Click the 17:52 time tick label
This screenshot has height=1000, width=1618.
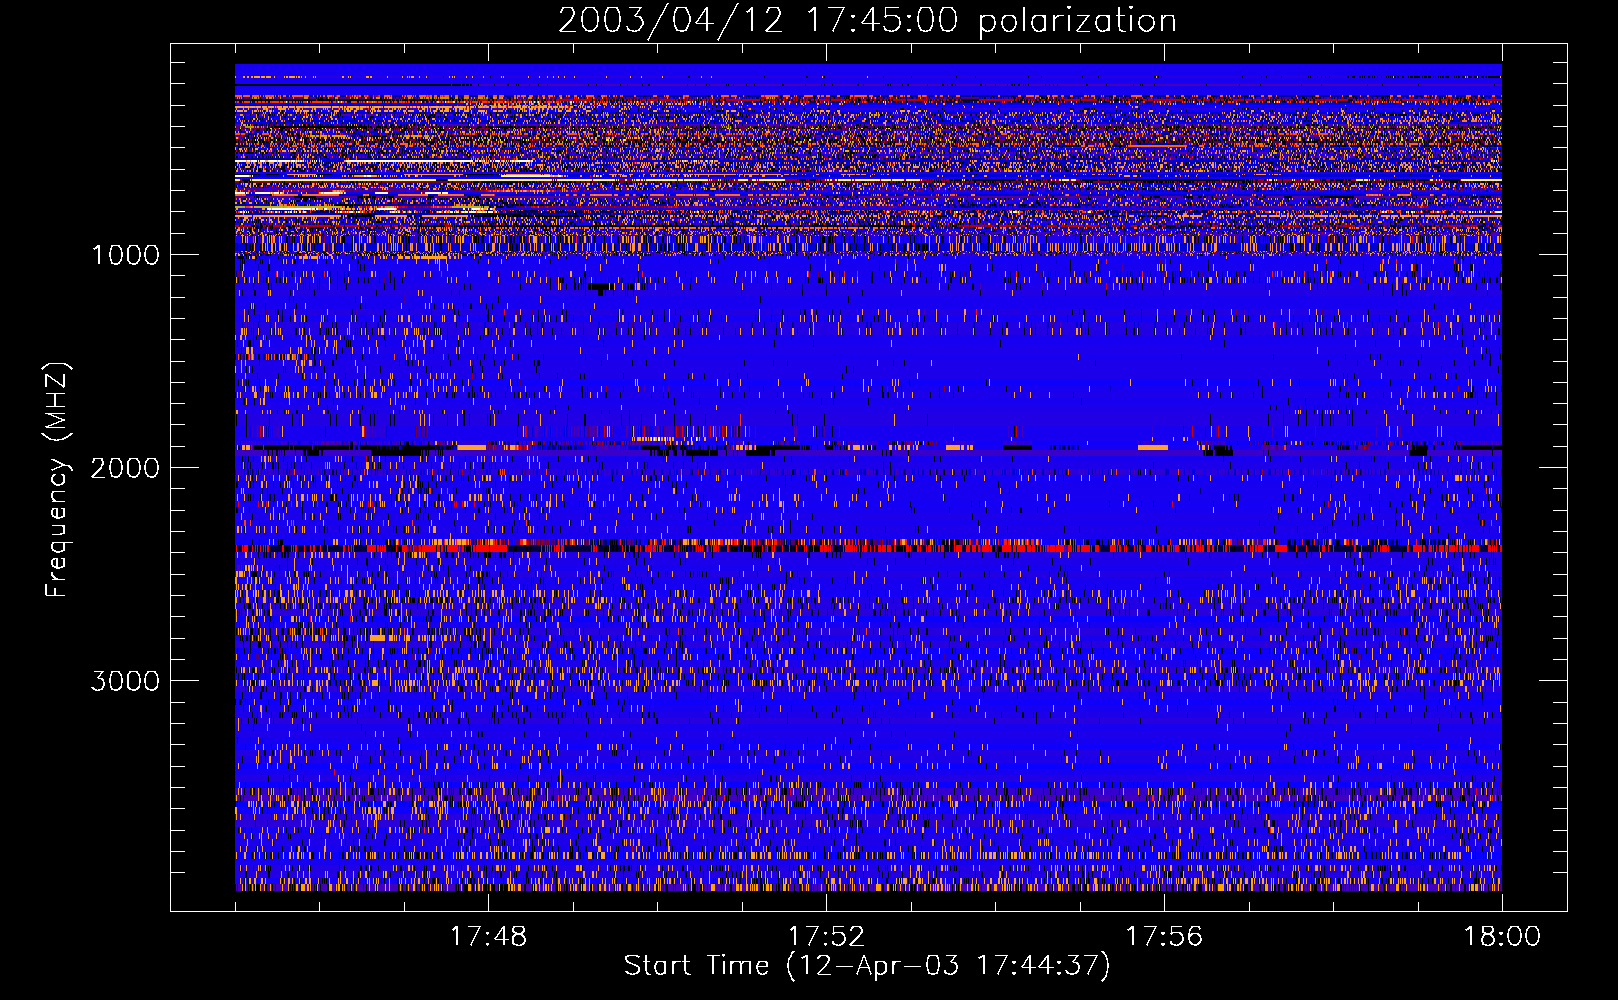(x=826, y=937)
